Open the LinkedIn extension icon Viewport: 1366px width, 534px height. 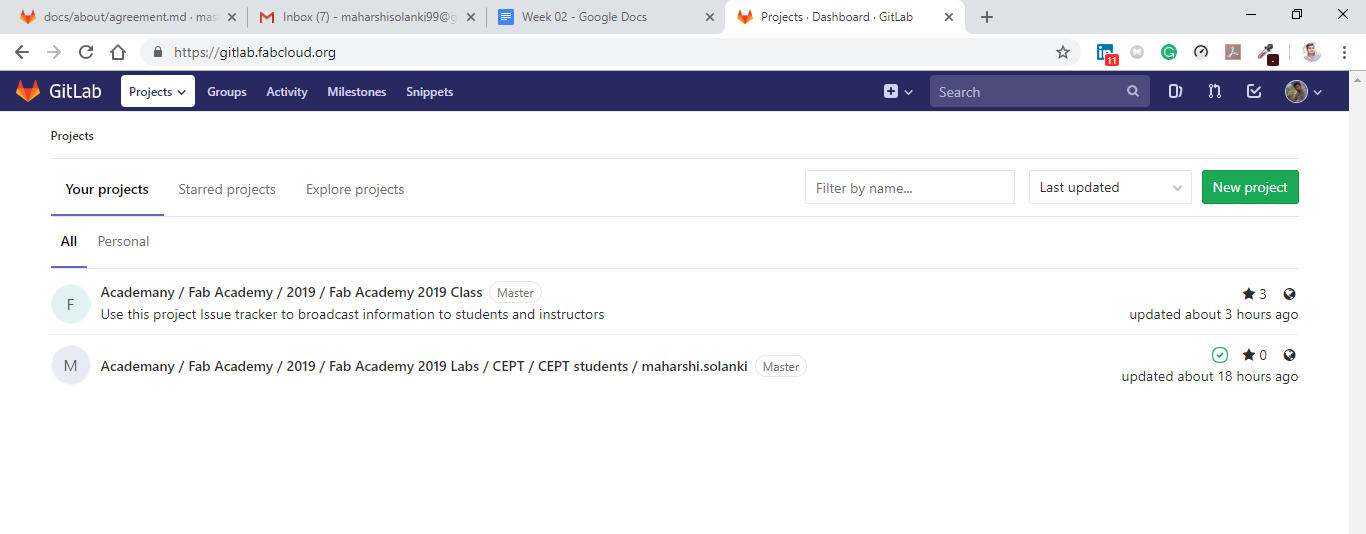click(x=1105, y=52)
